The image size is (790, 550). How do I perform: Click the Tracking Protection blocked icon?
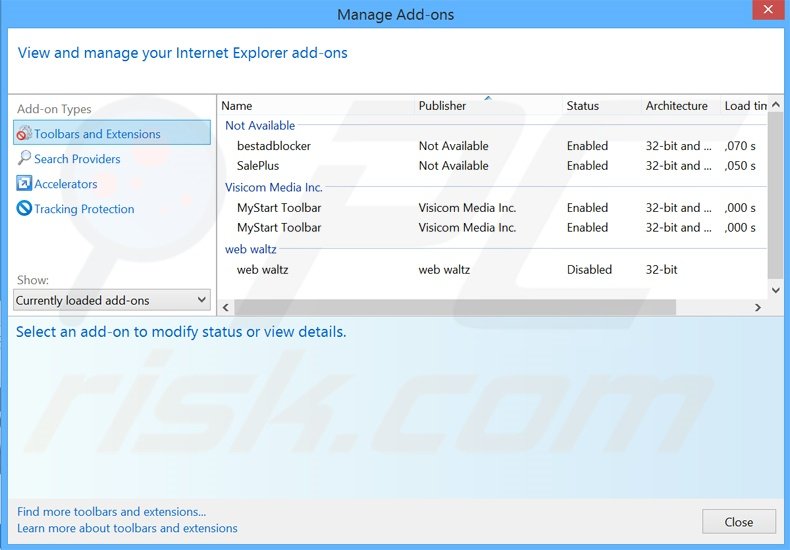tap(24, 208)
